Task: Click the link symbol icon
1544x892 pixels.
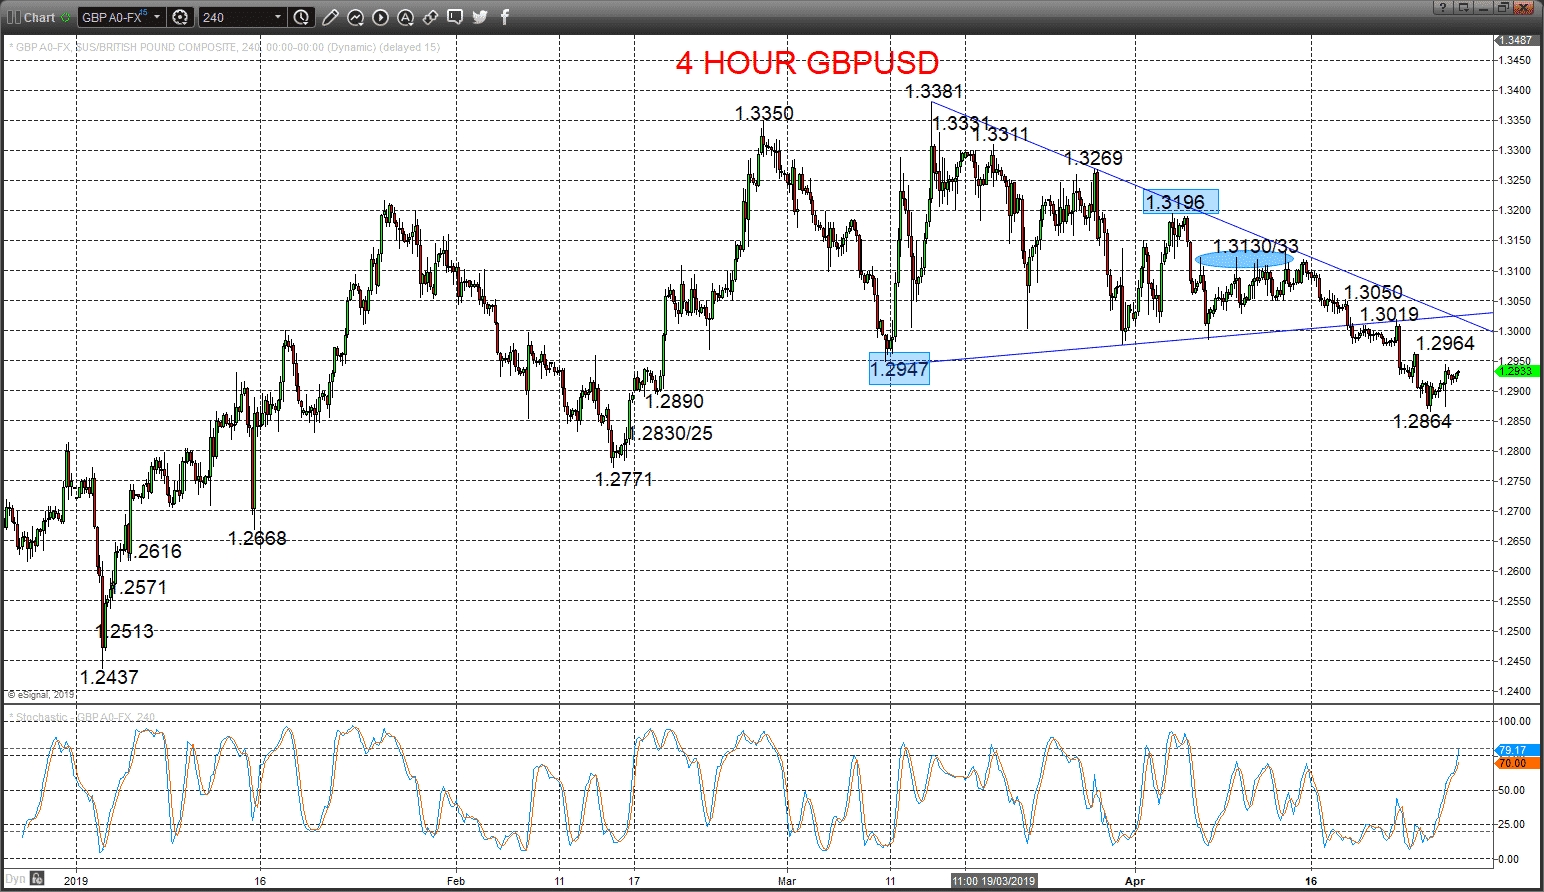Action: coord(431,17)
